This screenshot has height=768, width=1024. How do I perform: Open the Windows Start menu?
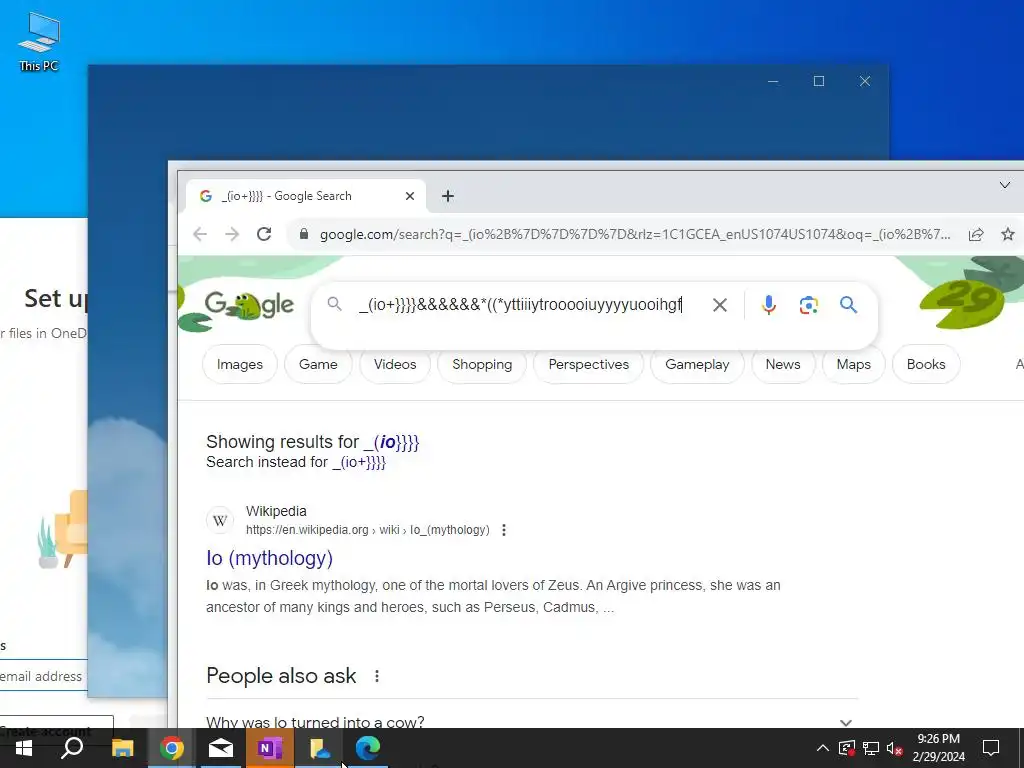point(24,748)
